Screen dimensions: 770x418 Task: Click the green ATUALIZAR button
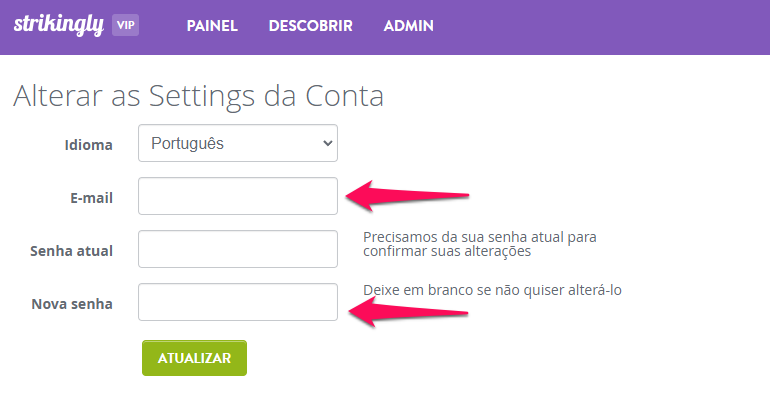pos(194,358)
